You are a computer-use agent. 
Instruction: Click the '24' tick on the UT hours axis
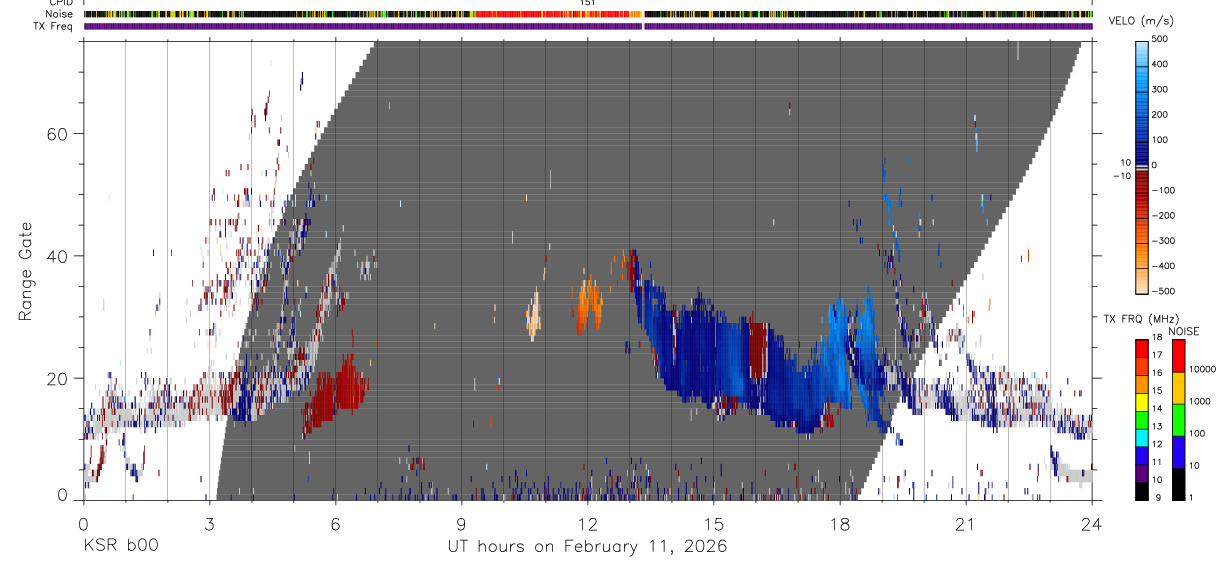pyautogui.click(x=1091, y=523)
